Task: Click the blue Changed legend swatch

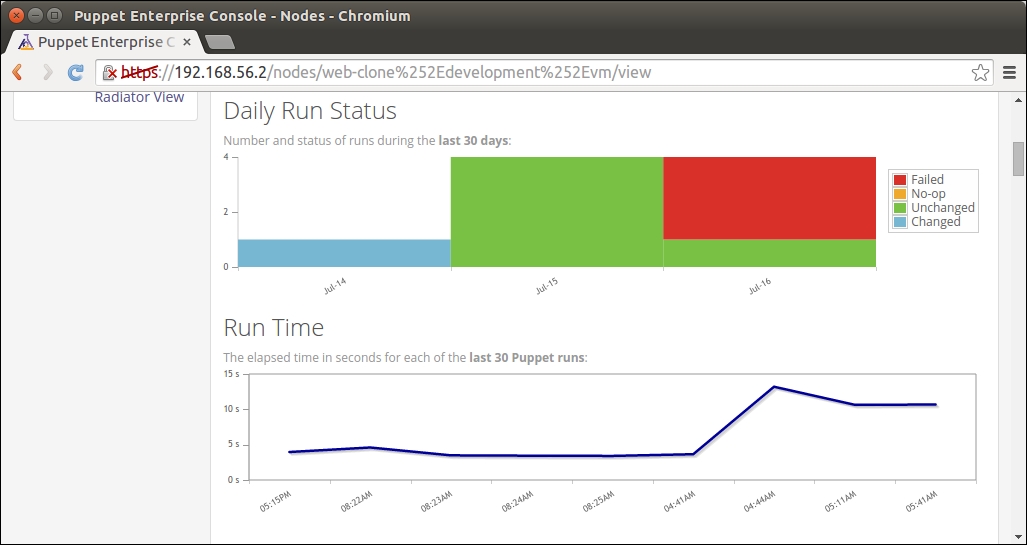Action: click(900, 222)
